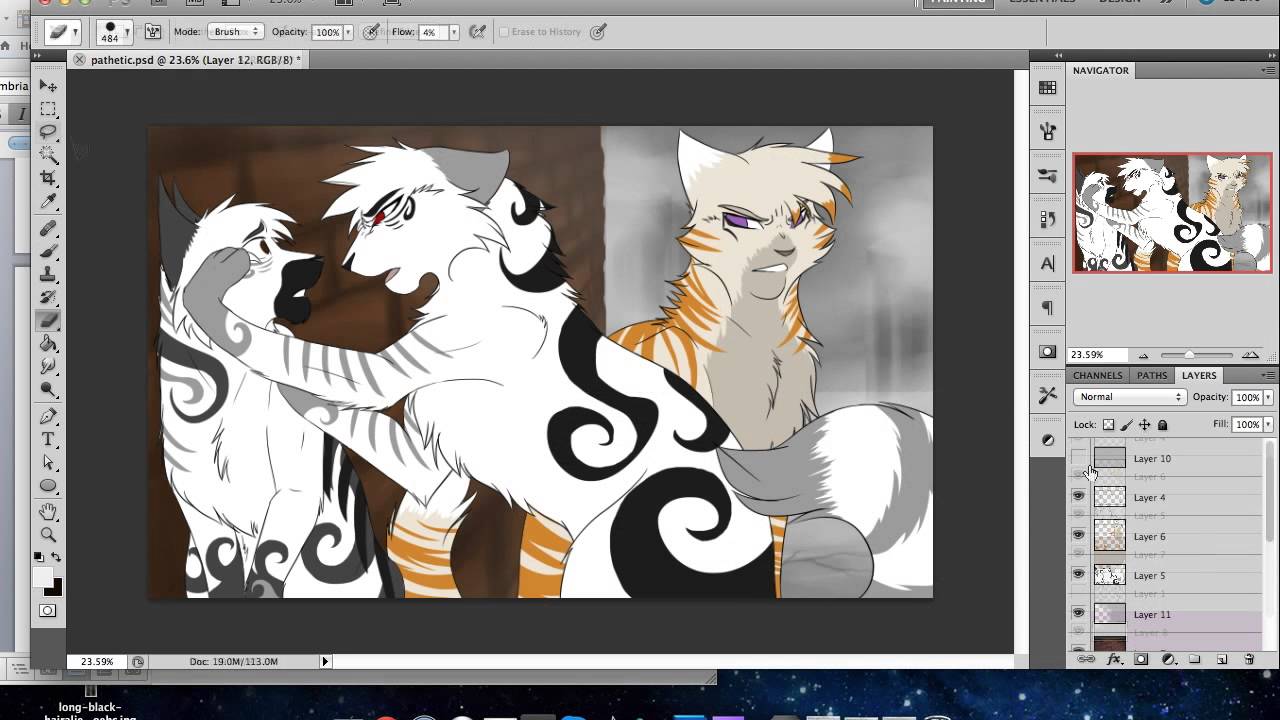Hide Layer 6
This screenshot has height=720, width=1280.
click(1078, 536)
